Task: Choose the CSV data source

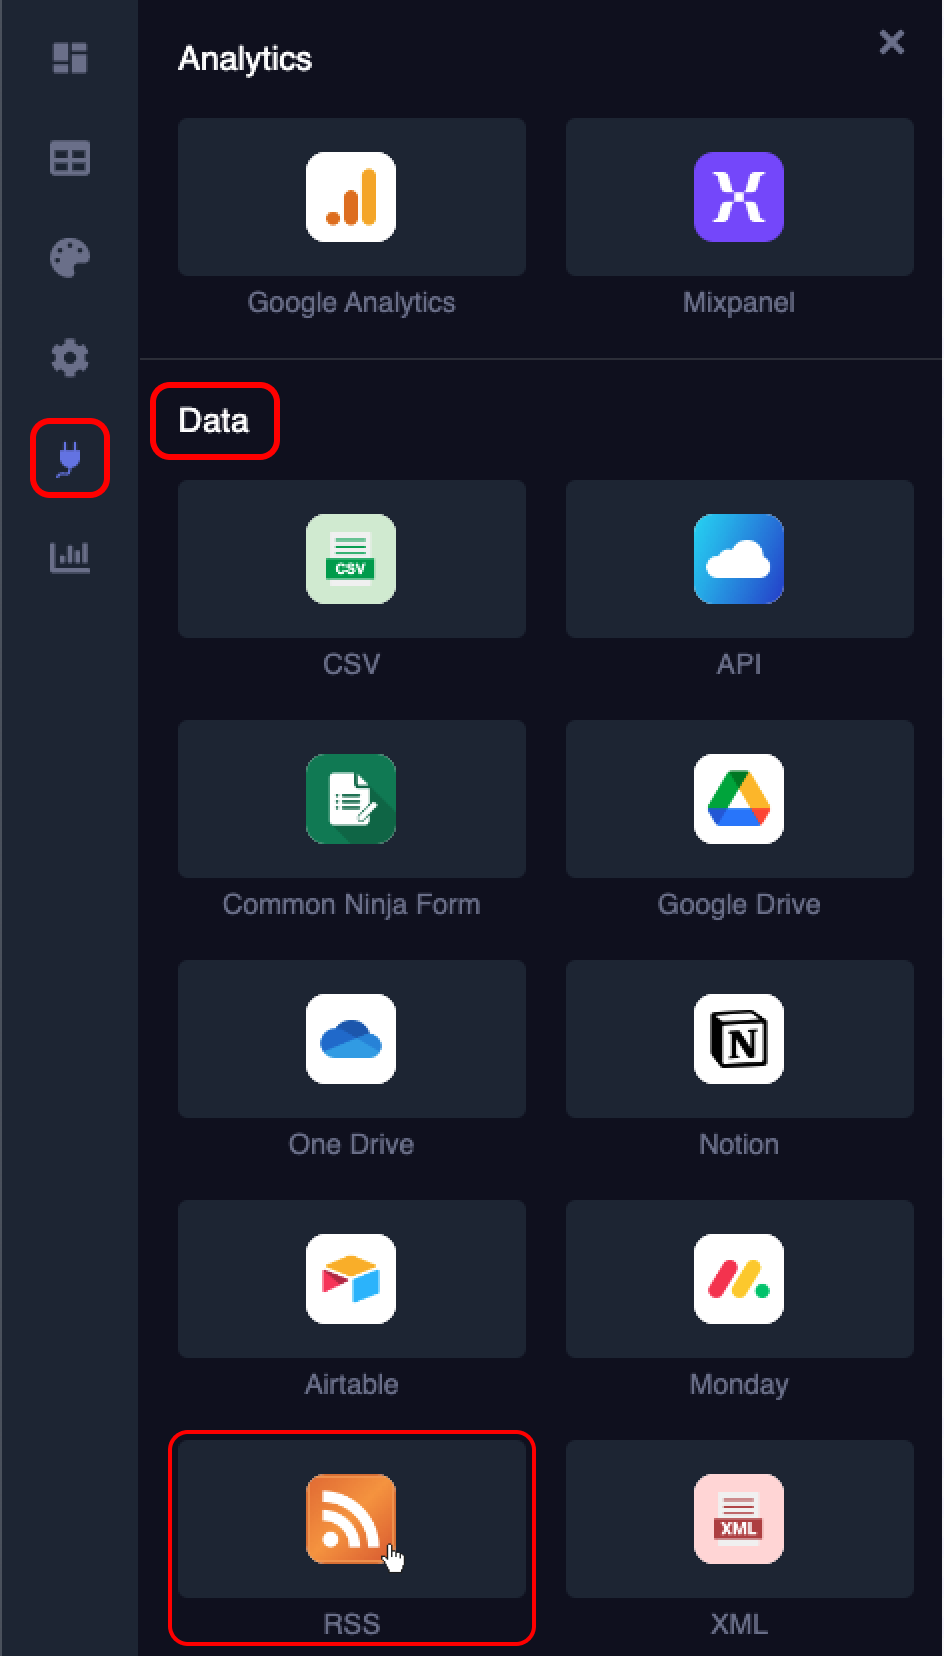Action: click(351, 559)
